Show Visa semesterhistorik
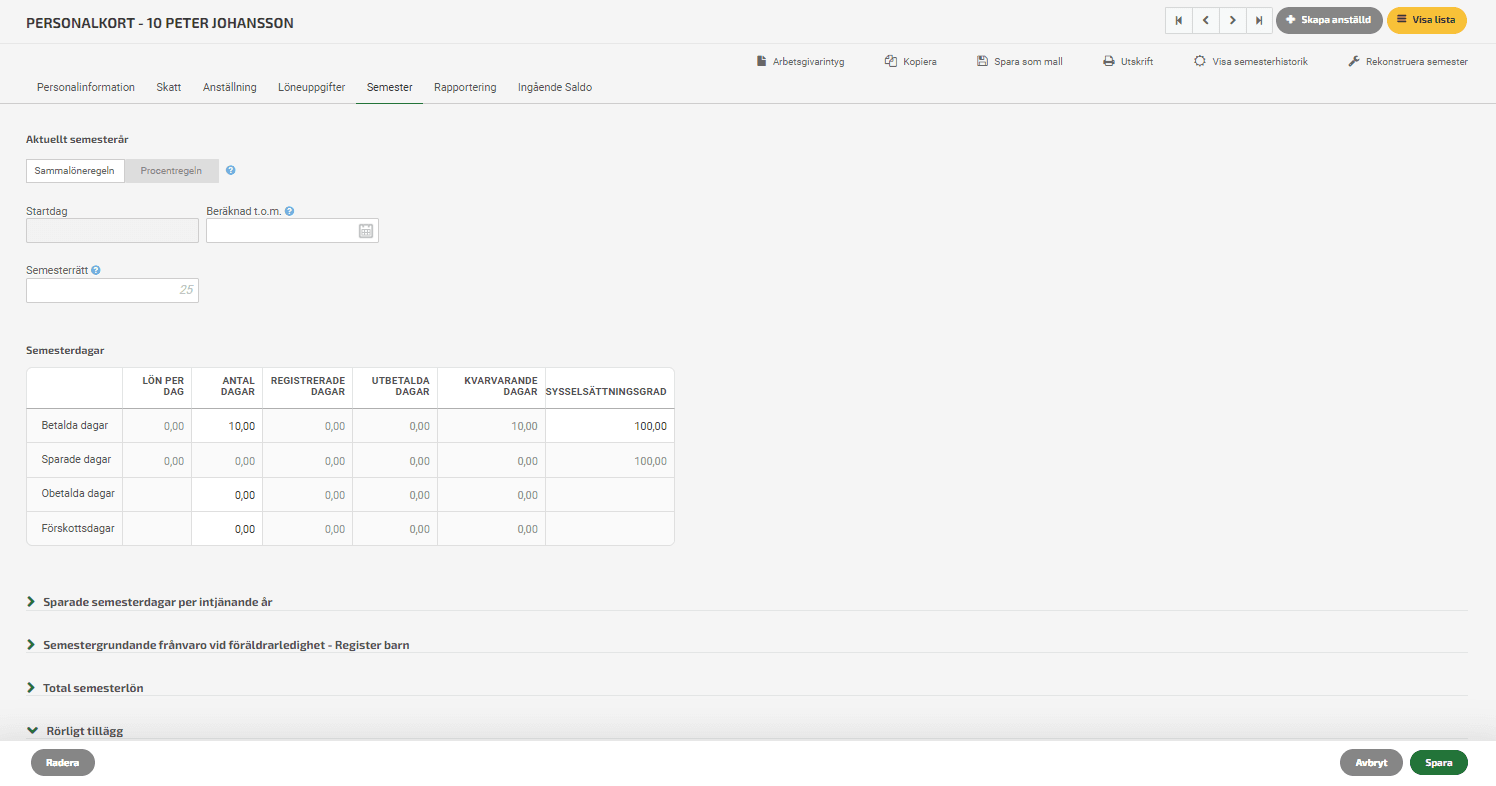This screenshot has width=1496, height=786. pos(1251,61)
